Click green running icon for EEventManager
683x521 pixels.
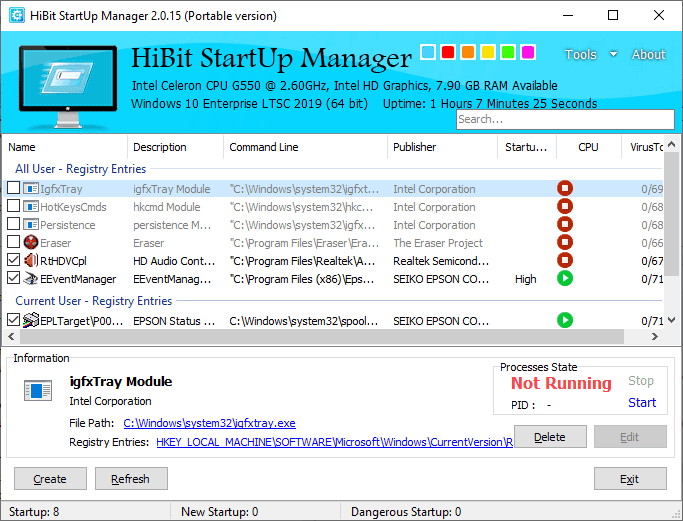(565, 278)
